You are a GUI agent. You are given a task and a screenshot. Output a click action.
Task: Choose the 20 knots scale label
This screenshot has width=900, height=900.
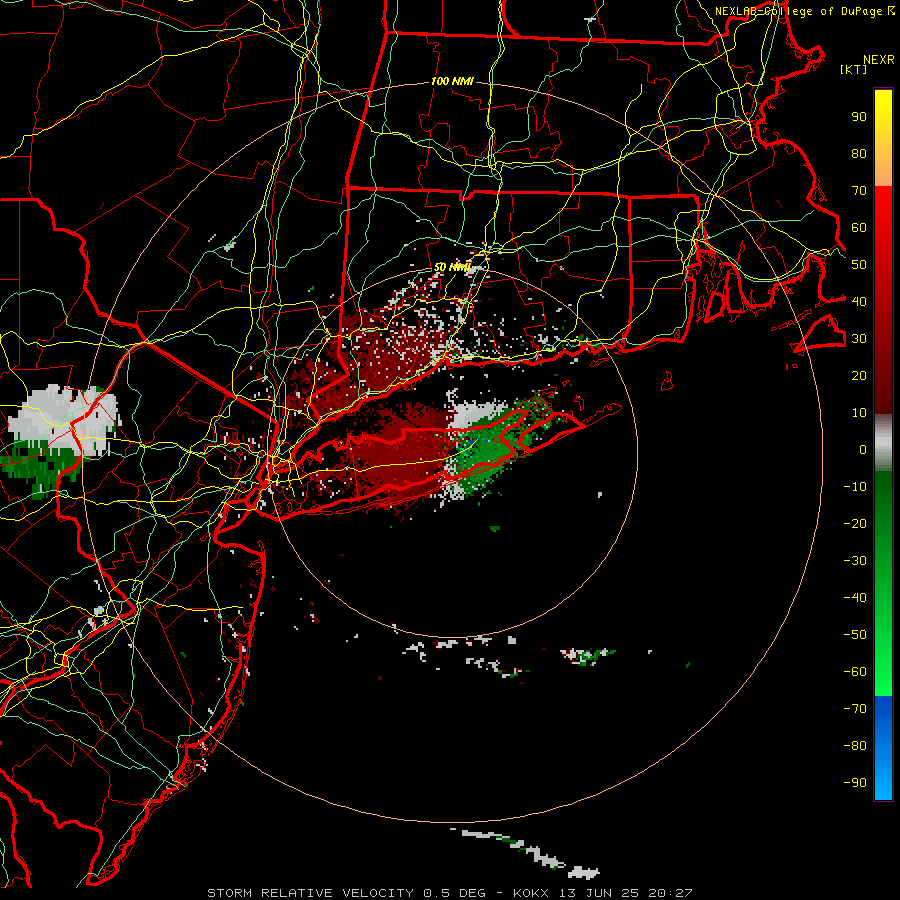(859, 375)
